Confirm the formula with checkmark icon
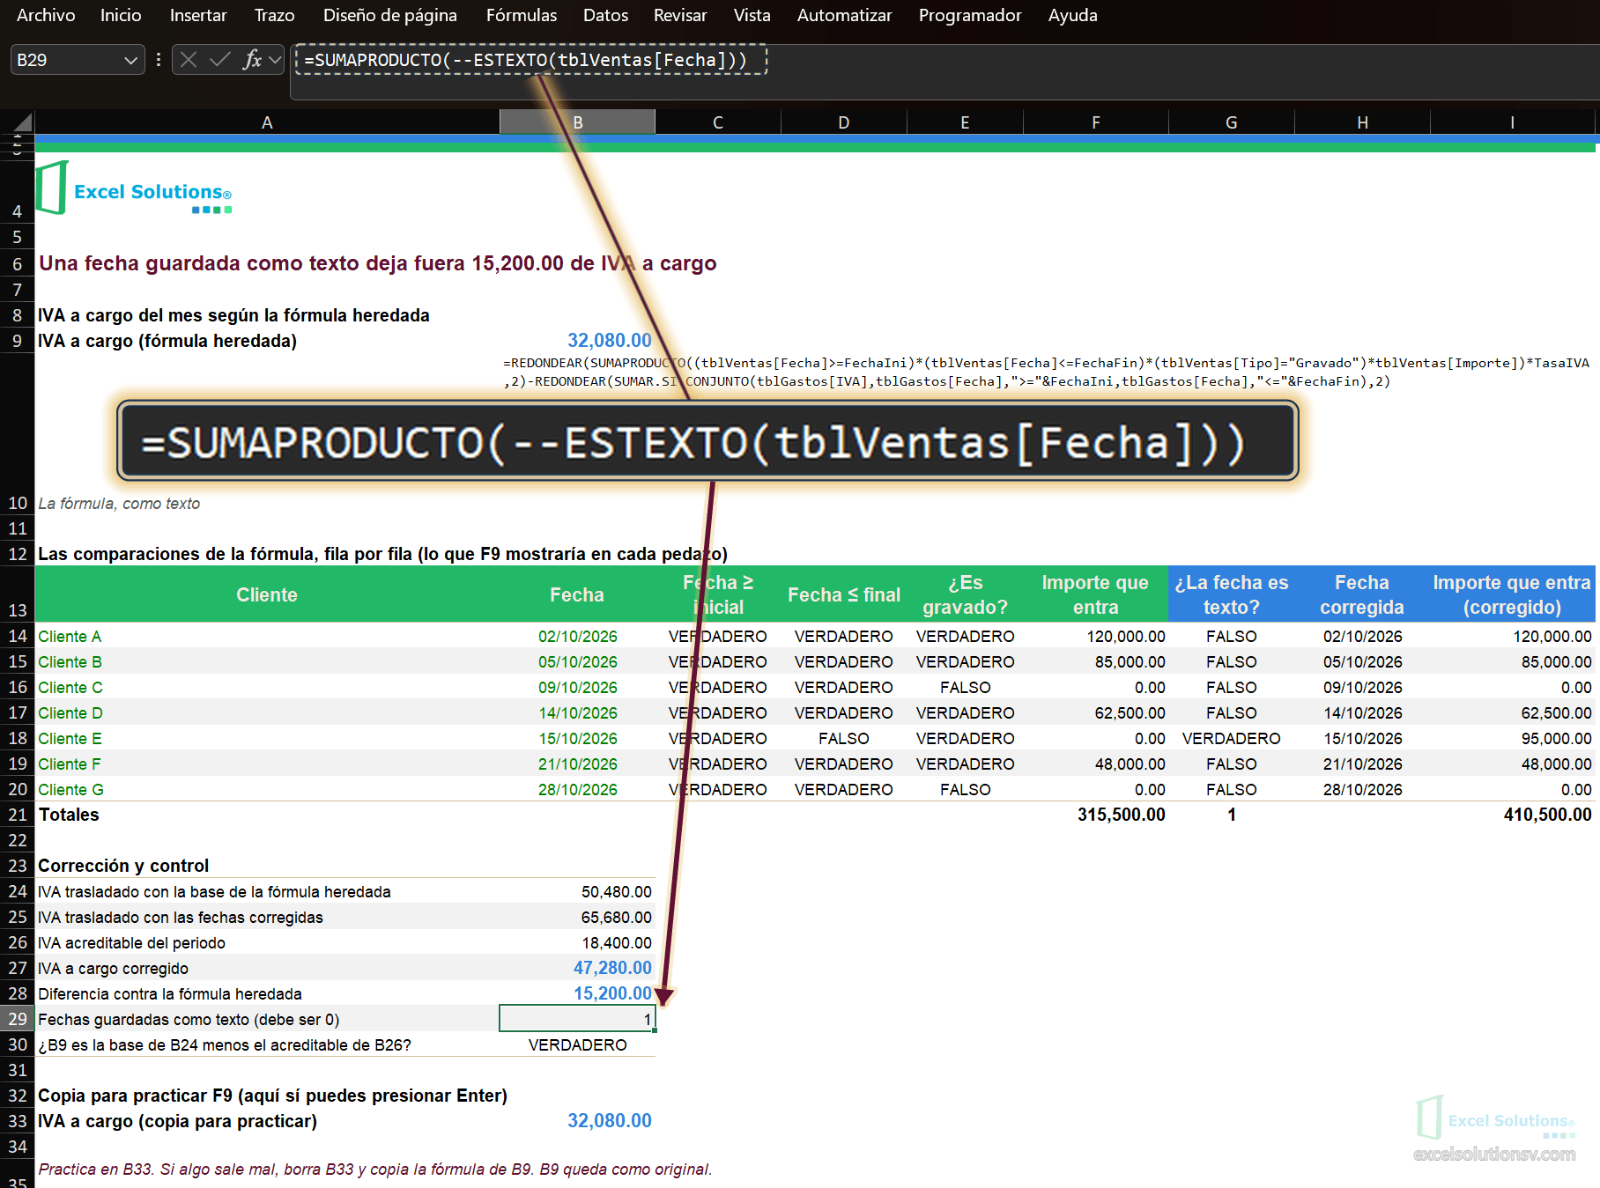 (x=220, y=60)
